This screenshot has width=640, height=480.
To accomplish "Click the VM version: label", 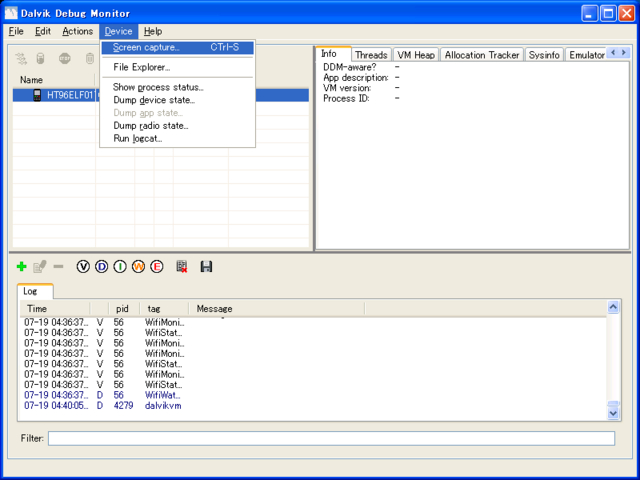I will click(347, 88).
